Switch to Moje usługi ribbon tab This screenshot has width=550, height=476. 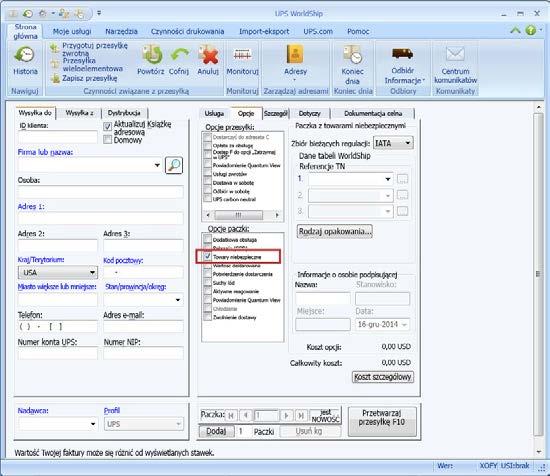[72, 31]
